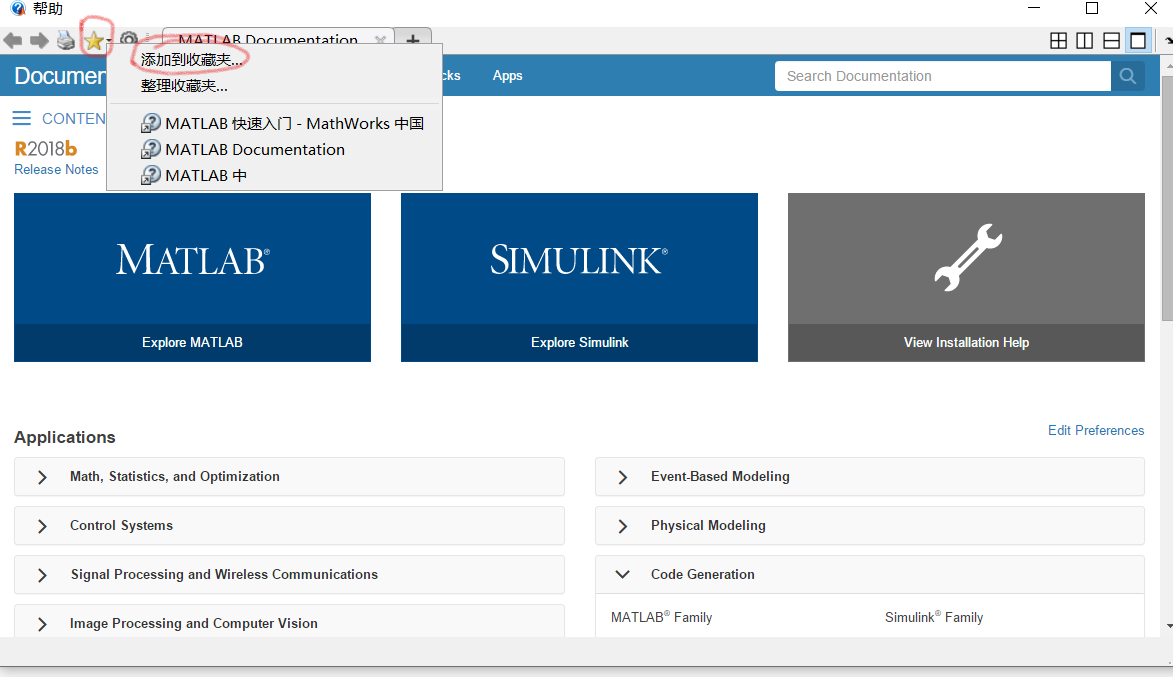Go forward with the right arrow
The width and height of the screenshot is (1173, 677).
tap(39, 40)
